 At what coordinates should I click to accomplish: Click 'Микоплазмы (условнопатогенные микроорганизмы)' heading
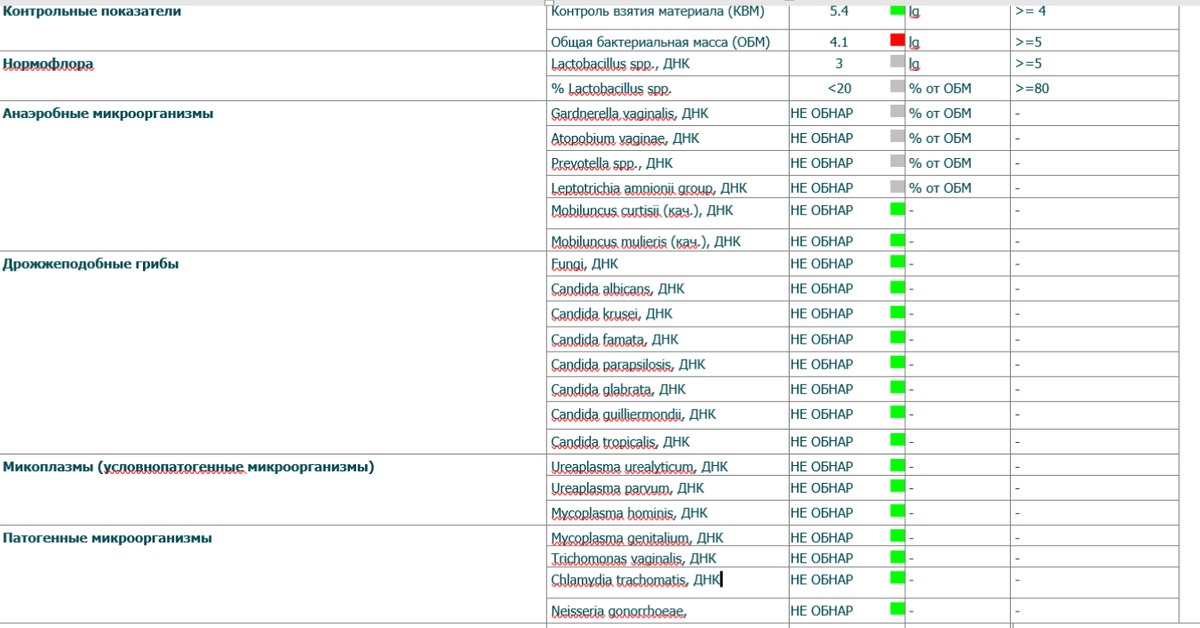tap(189, 467)
